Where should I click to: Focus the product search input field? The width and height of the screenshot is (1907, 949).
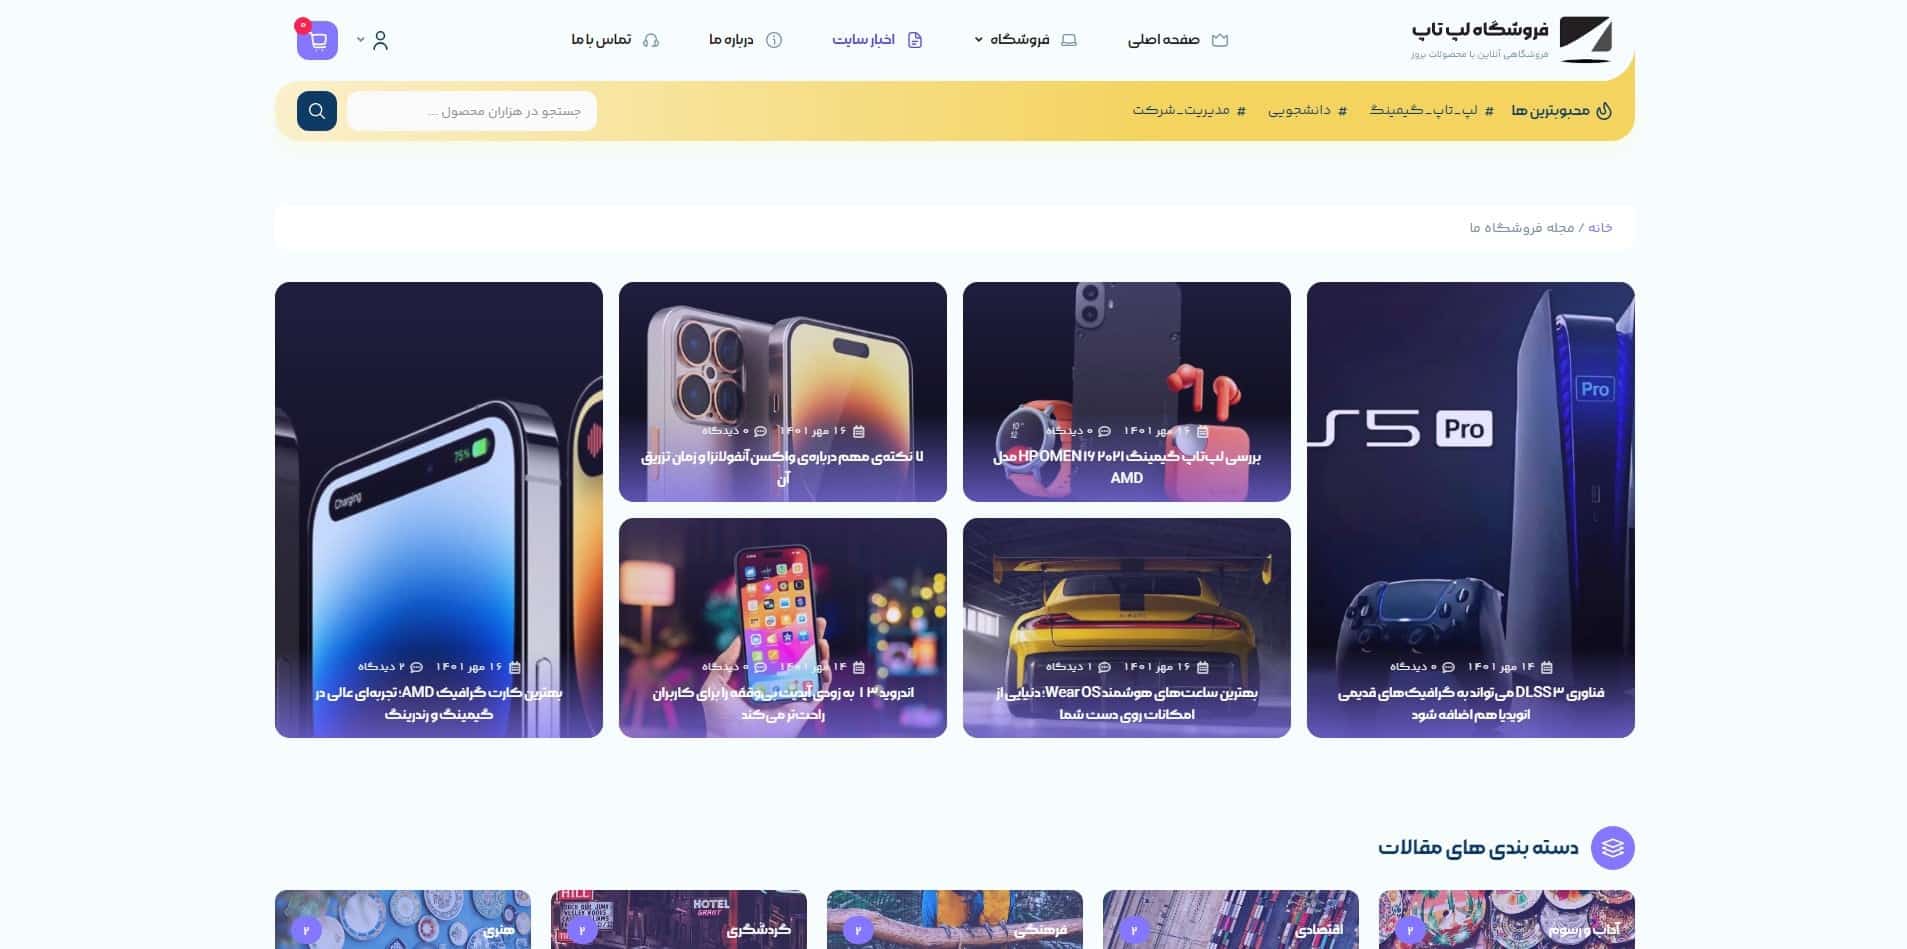[472, 111]
